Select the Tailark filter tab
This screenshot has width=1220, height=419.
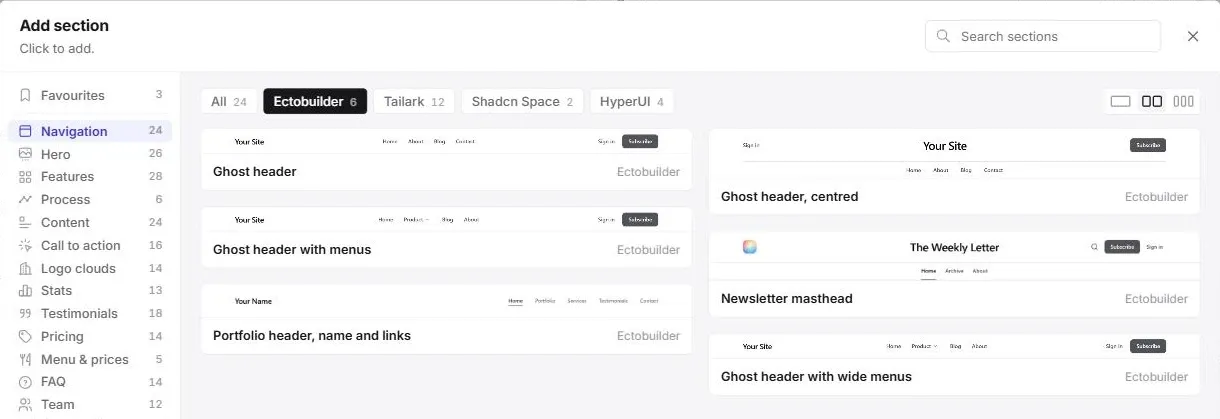click(x=414, y=102)
